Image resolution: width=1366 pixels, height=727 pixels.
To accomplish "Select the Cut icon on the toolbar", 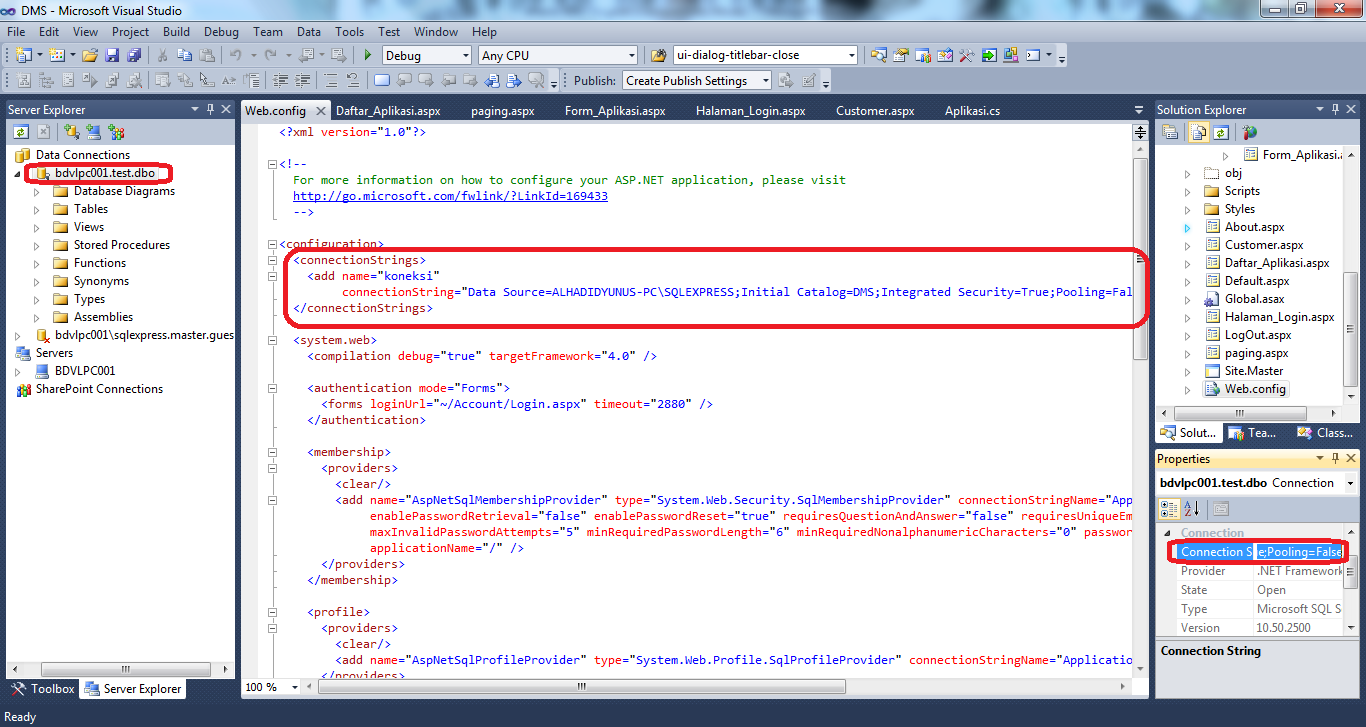I will pyautogui.click(x=163, y=56).
